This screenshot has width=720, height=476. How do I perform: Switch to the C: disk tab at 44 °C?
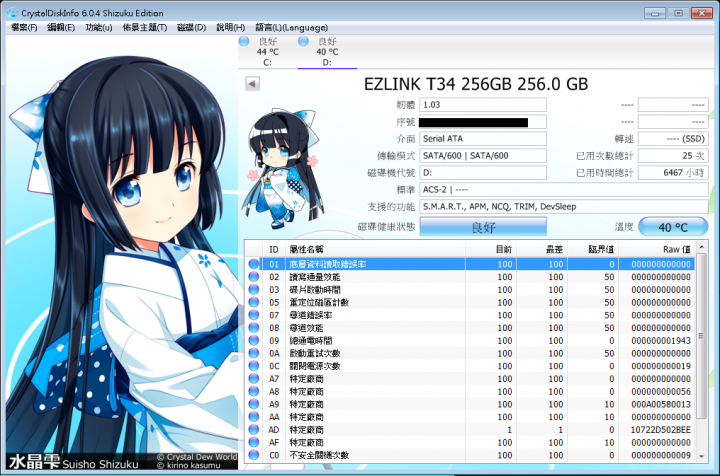click(x=268, y=51)
